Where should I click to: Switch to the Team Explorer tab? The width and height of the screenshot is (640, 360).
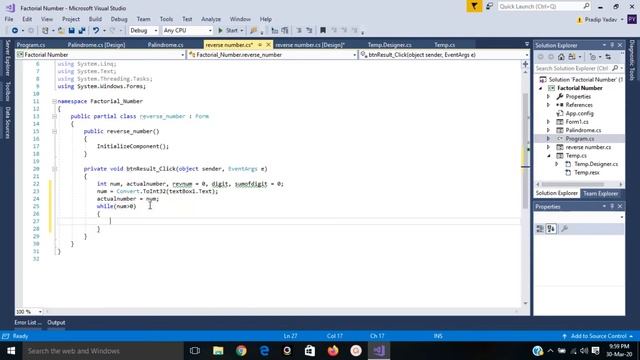click(x=600, y=193)
